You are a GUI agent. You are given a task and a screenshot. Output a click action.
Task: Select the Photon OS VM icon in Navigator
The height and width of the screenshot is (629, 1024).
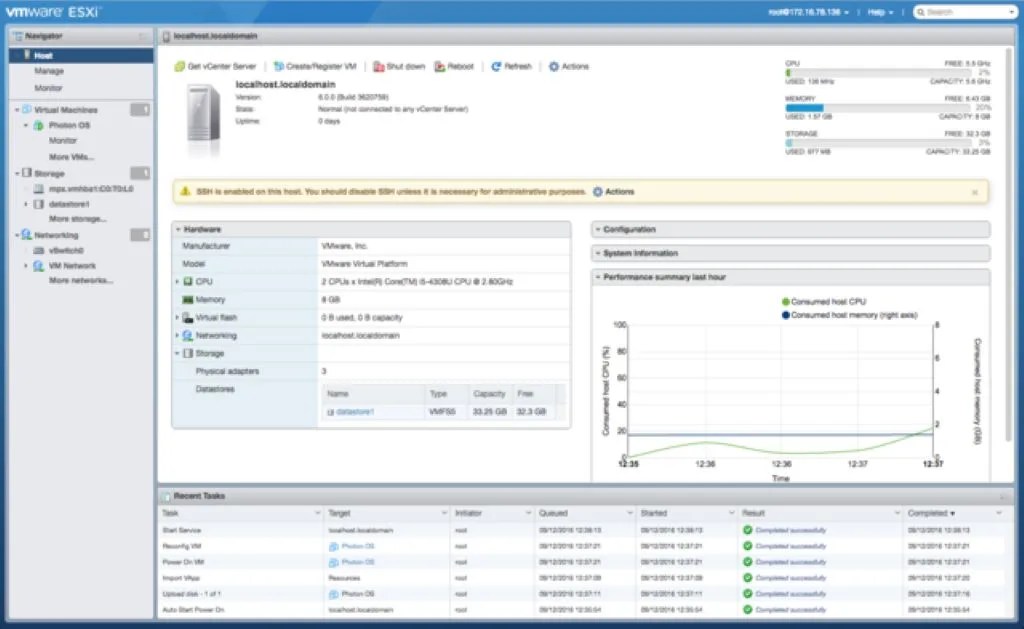(37, 126)
